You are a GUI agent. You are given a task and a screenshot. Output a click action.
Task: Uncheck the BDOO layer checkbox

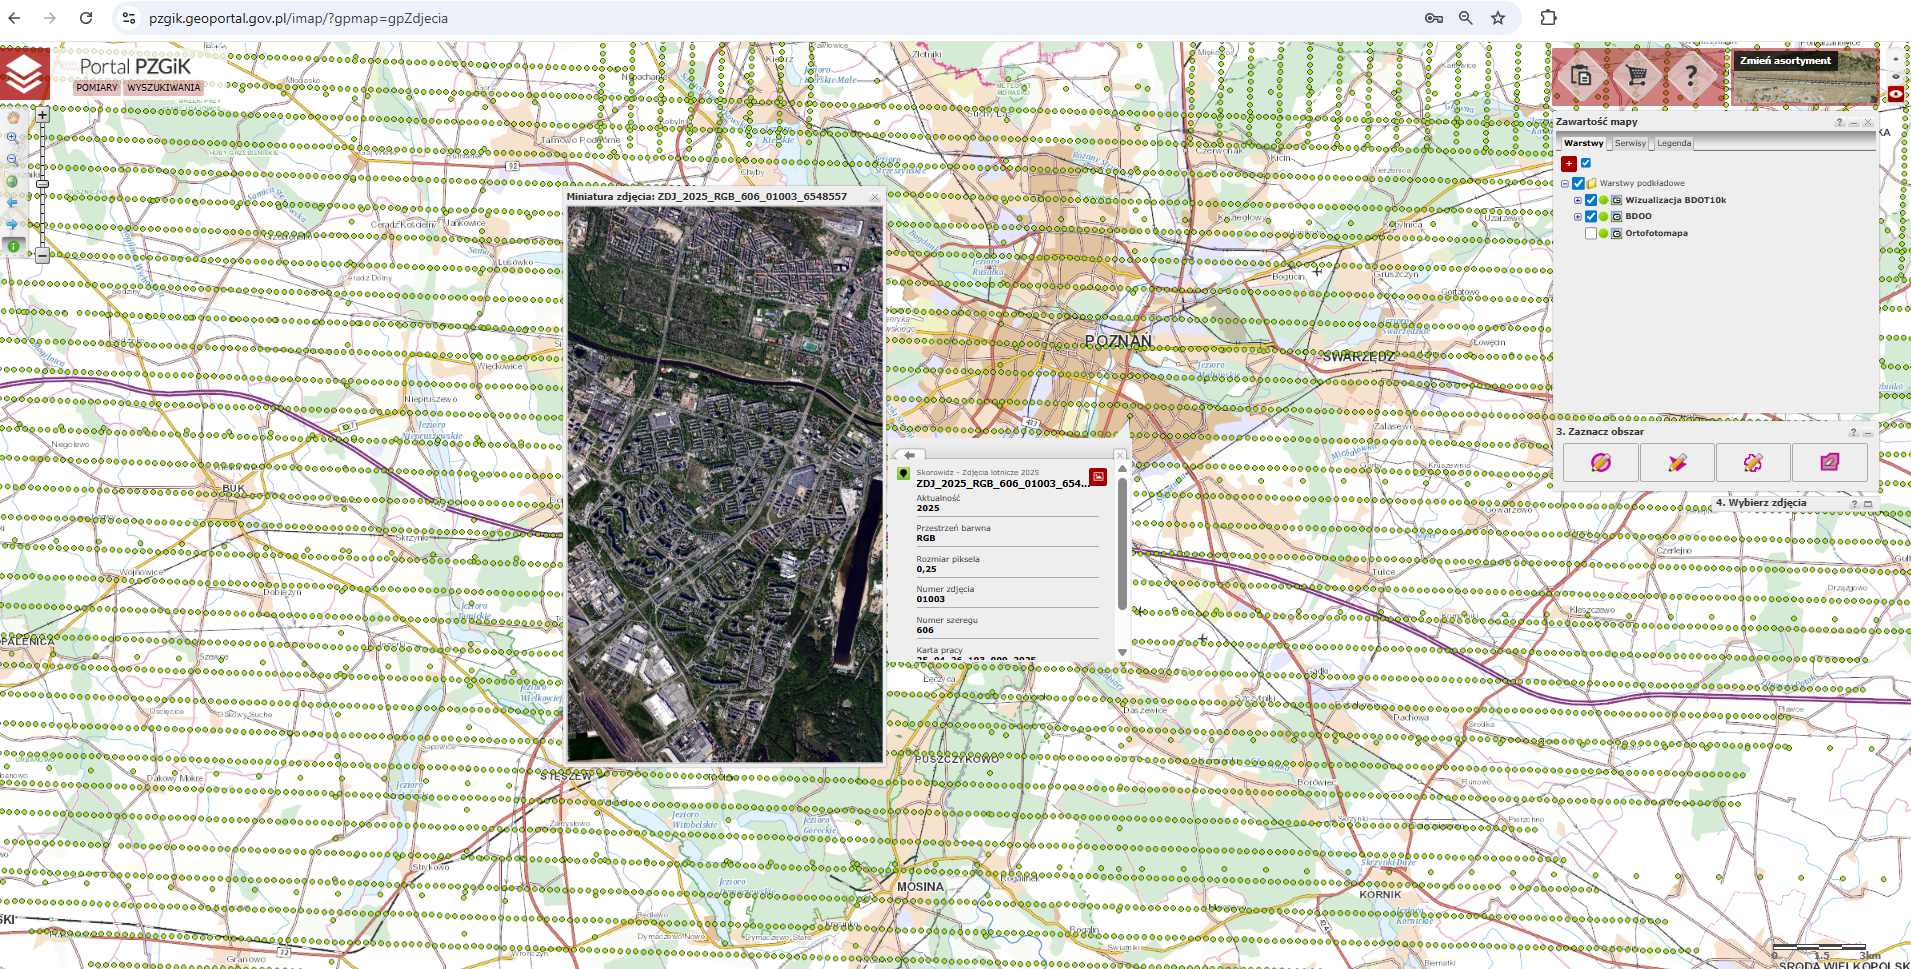point(1591,216)
